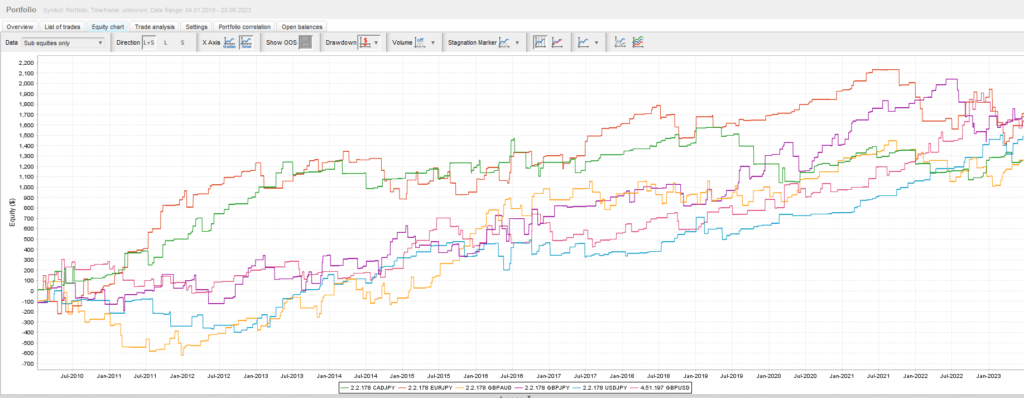Select L+S direction

pyautogui.click(x=149, y=42)
